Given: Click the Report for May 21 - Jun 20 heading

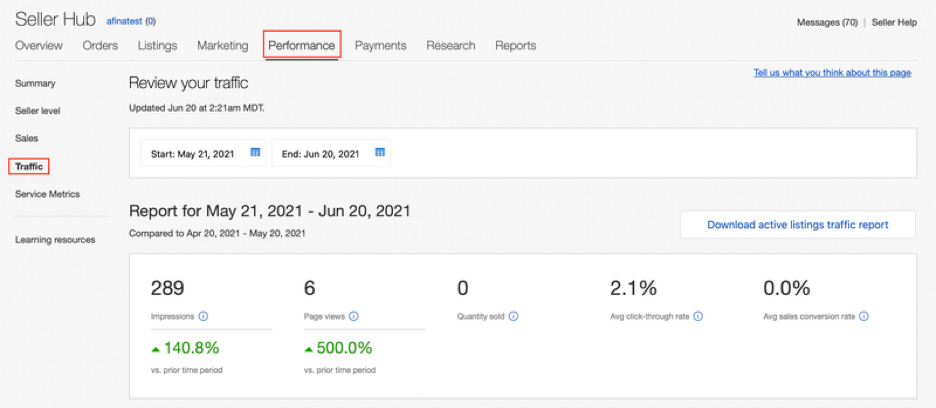Looking at the screenshot, I should tap(270, 211).
